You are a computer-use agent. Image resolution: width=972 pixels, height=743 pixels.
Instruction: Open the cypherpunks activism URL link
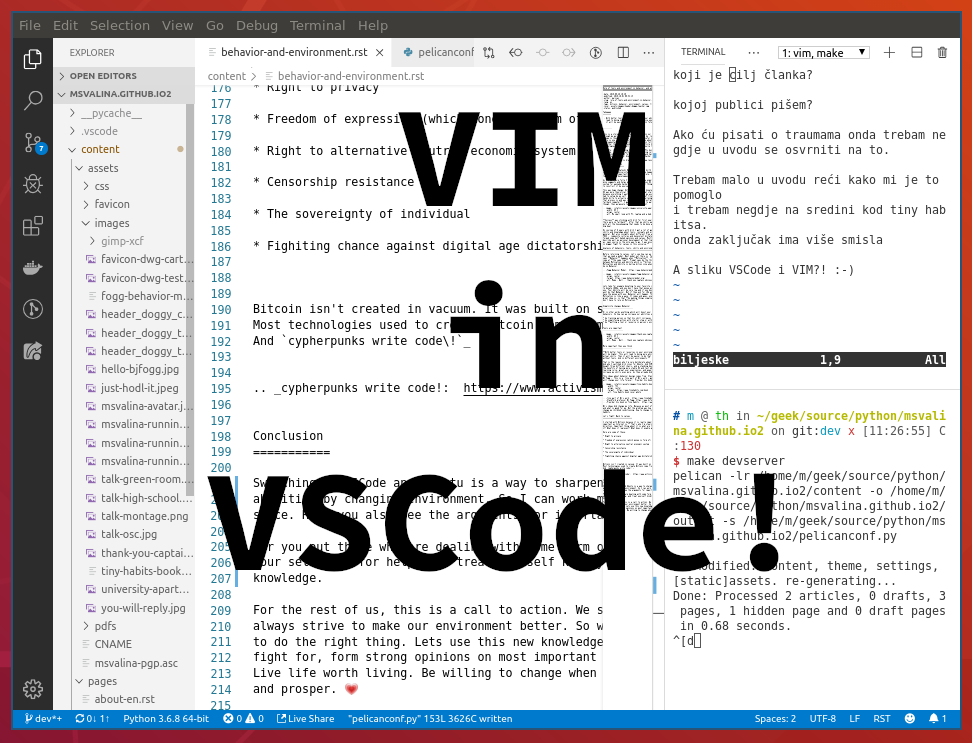pos(532,389)
